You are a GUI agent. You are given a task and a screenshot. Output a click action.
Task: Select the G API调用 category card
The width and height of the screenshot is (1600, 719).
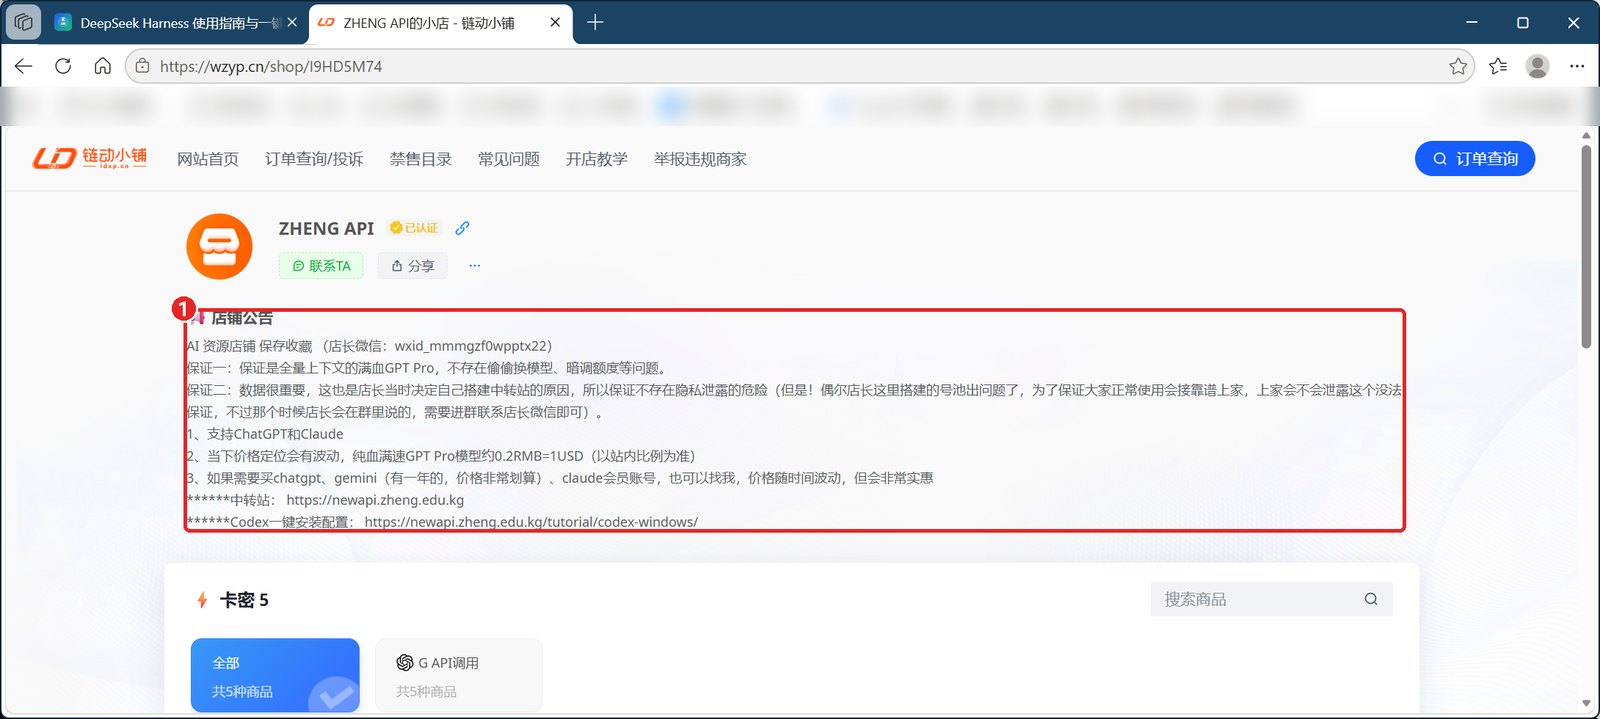click(x=459, y=676)
